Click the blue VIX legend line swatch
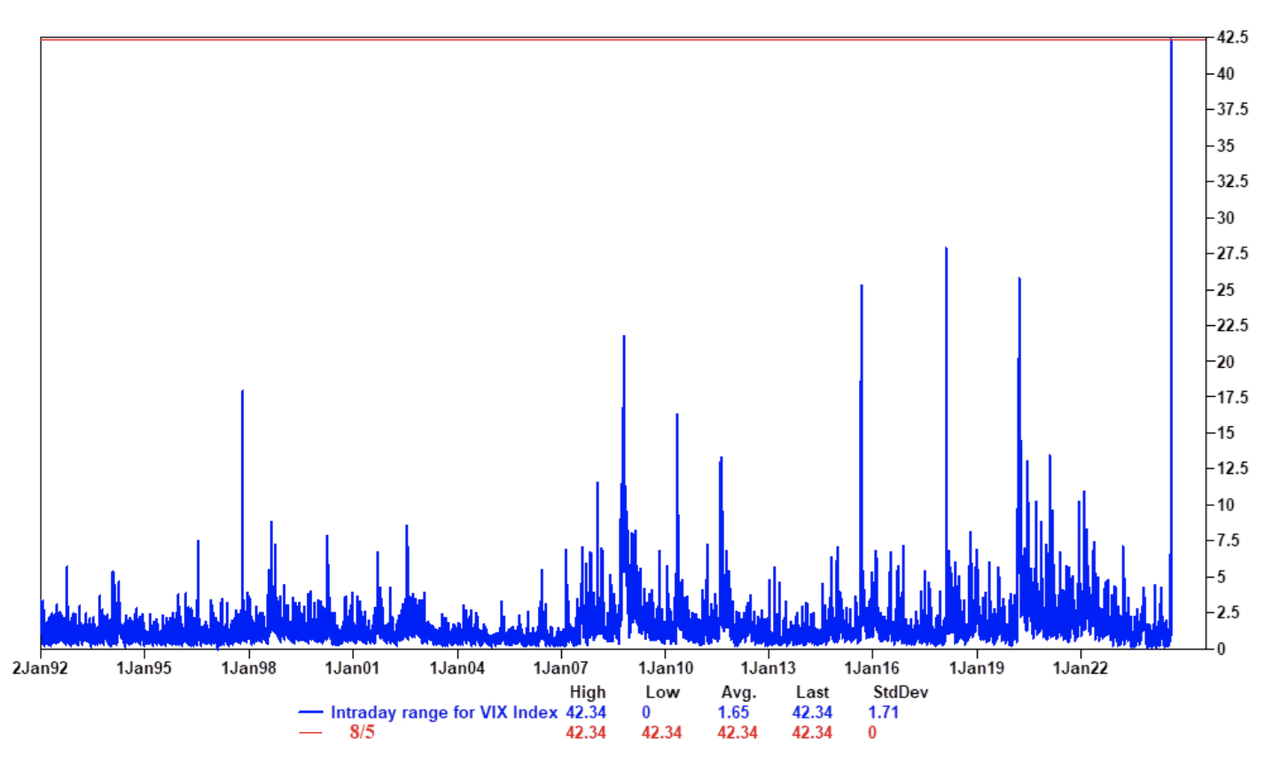Screen dimensions: 1280x778 [x=312, y=713]
